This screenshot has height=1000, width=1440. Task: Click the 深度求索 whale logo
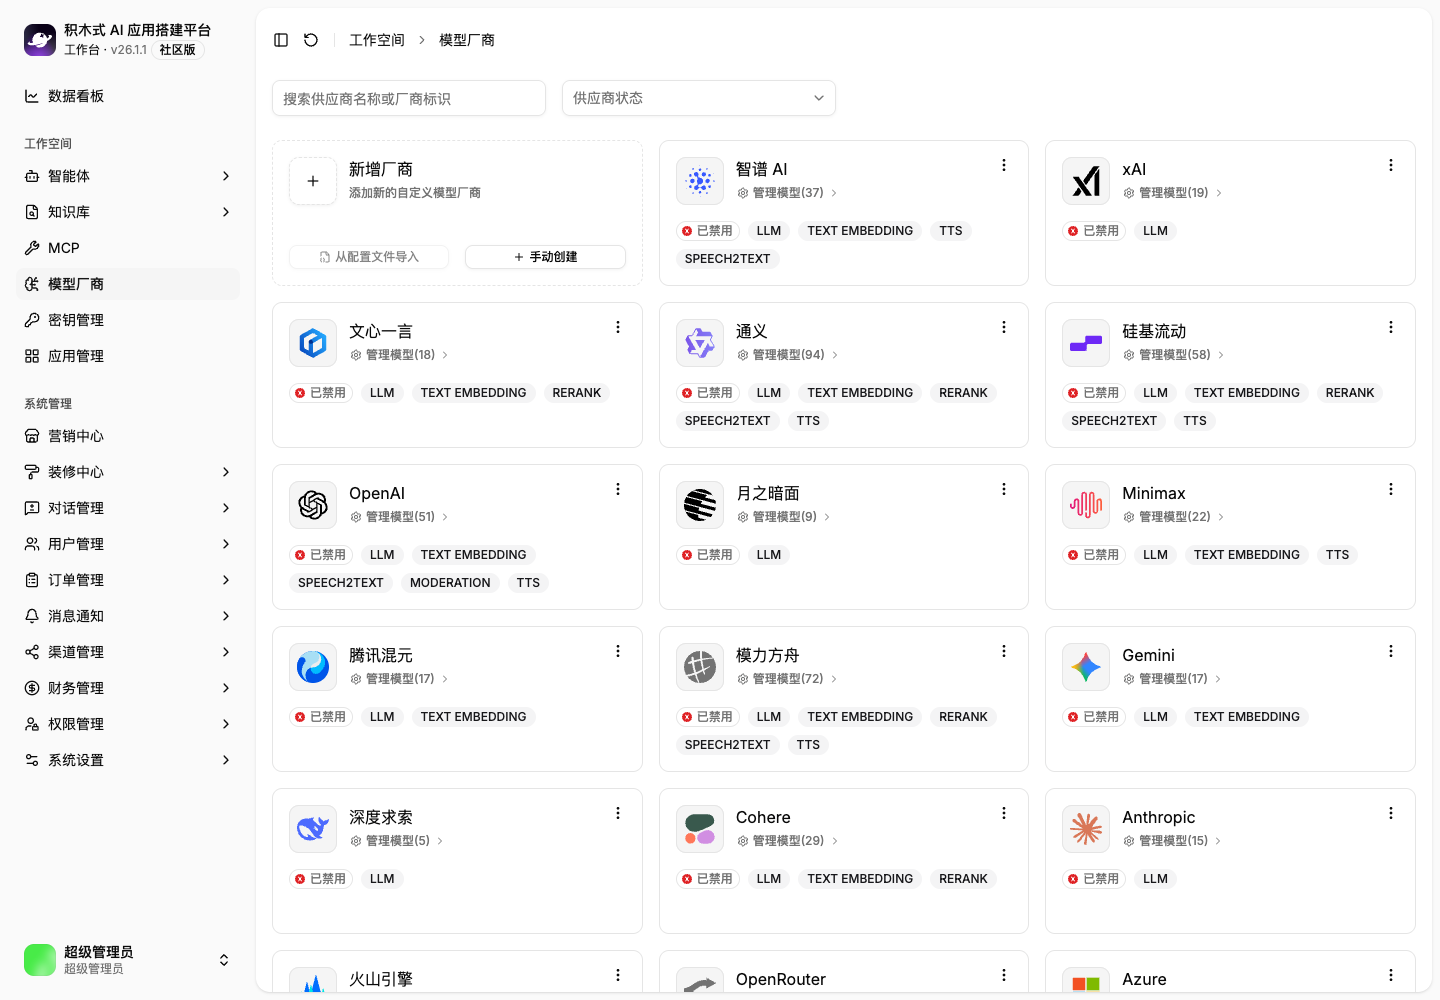click(x=313, y=829)
